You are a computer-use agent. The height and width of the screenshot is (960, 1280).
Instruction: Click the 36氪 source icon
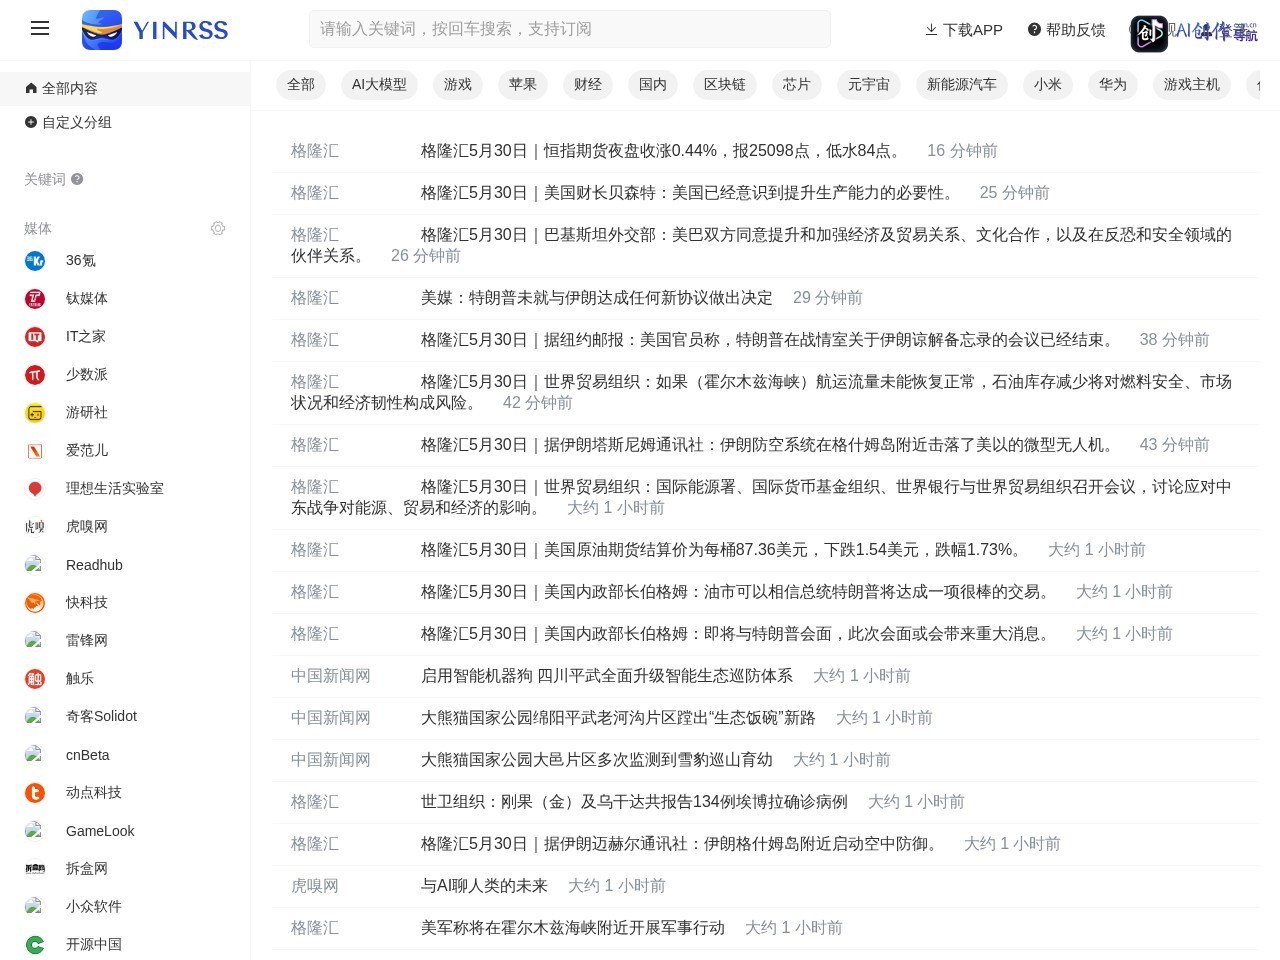35,261
